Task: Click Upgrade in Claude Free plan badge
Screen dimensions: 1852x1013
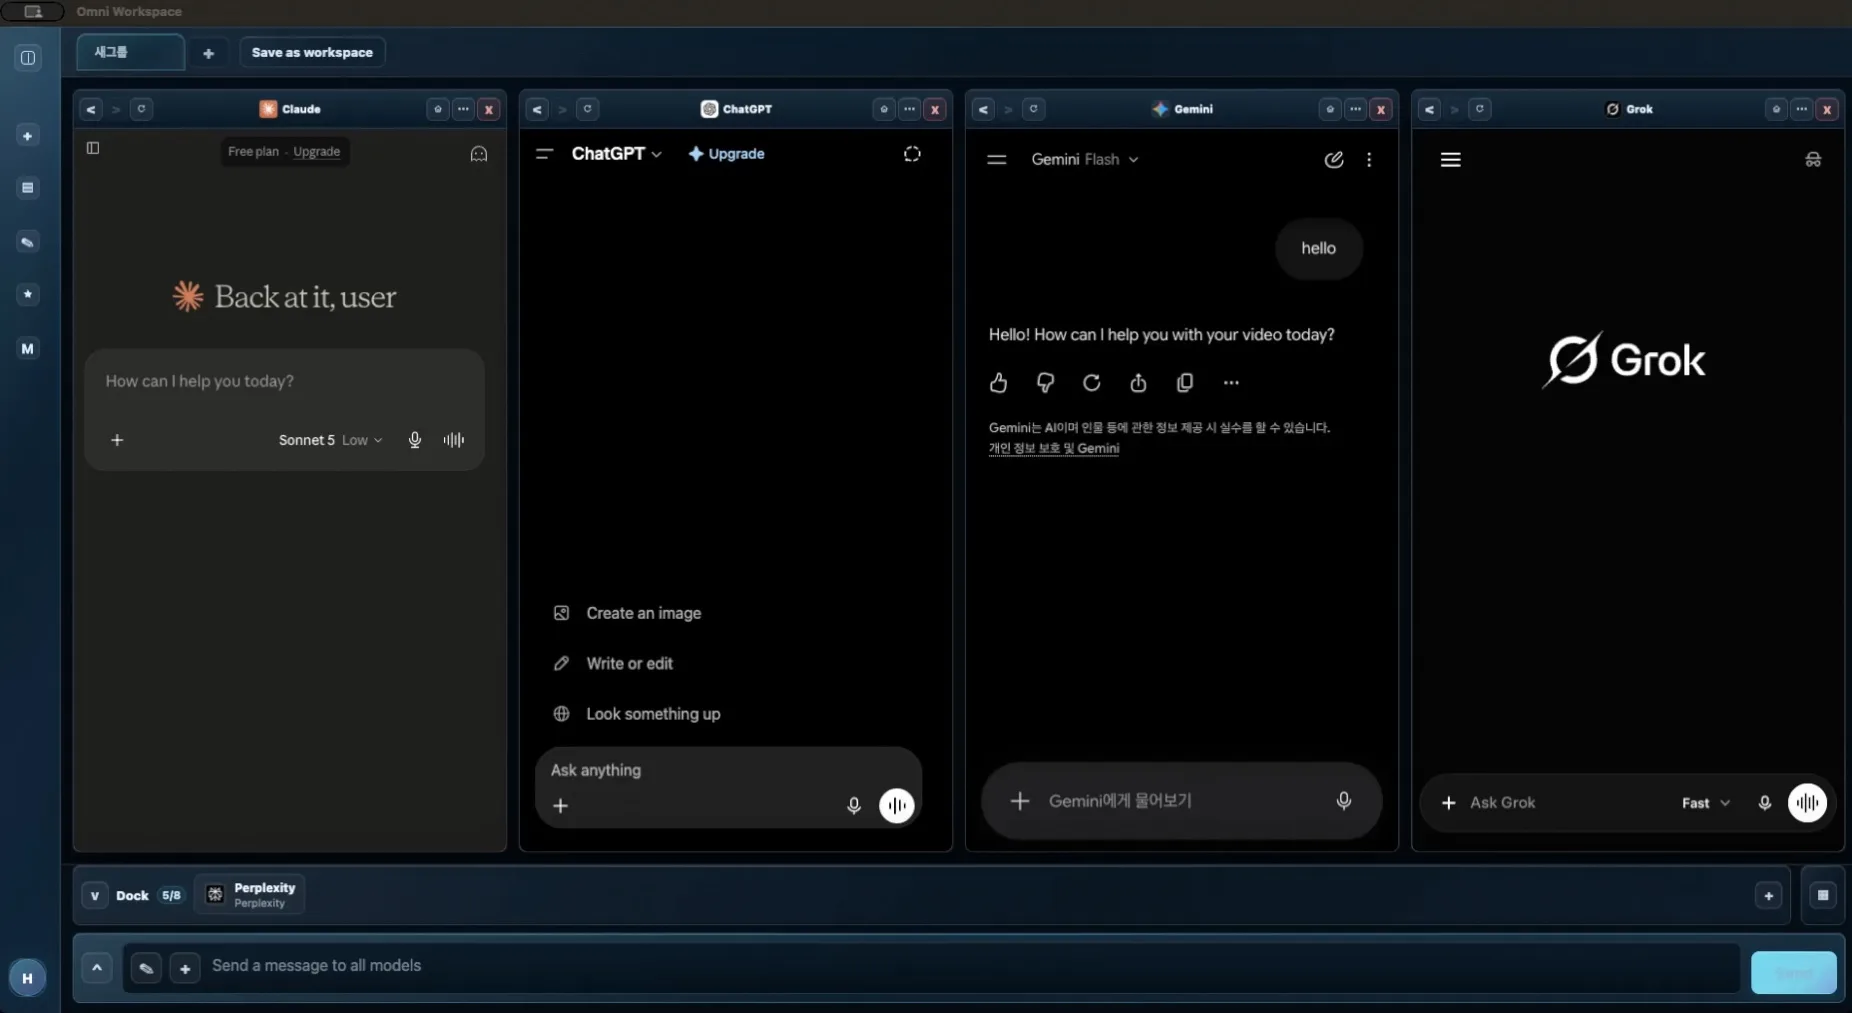Action: pos(316,152)
